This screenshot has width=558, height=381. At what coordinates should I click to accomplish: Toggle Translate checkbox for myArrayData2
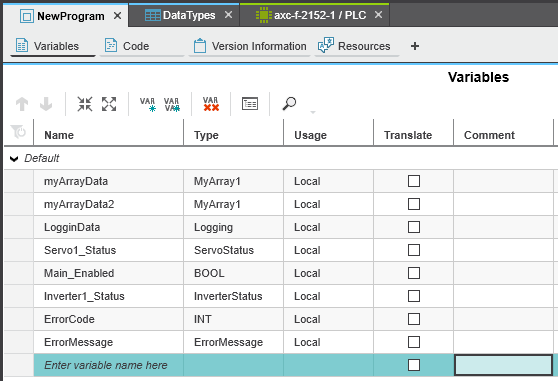tap(414, 204)
